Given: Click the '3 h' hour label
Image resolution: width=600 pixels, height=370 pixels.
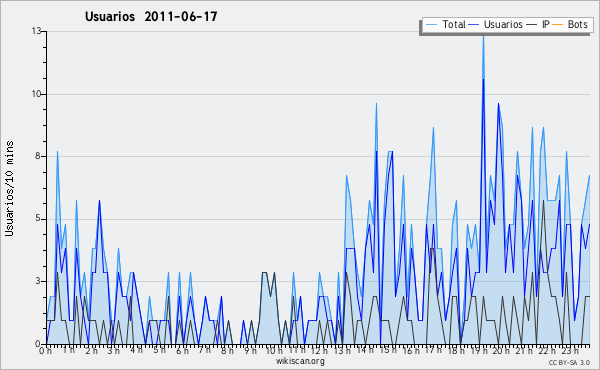Looking at the screenshot, I should tap(114, 351).
